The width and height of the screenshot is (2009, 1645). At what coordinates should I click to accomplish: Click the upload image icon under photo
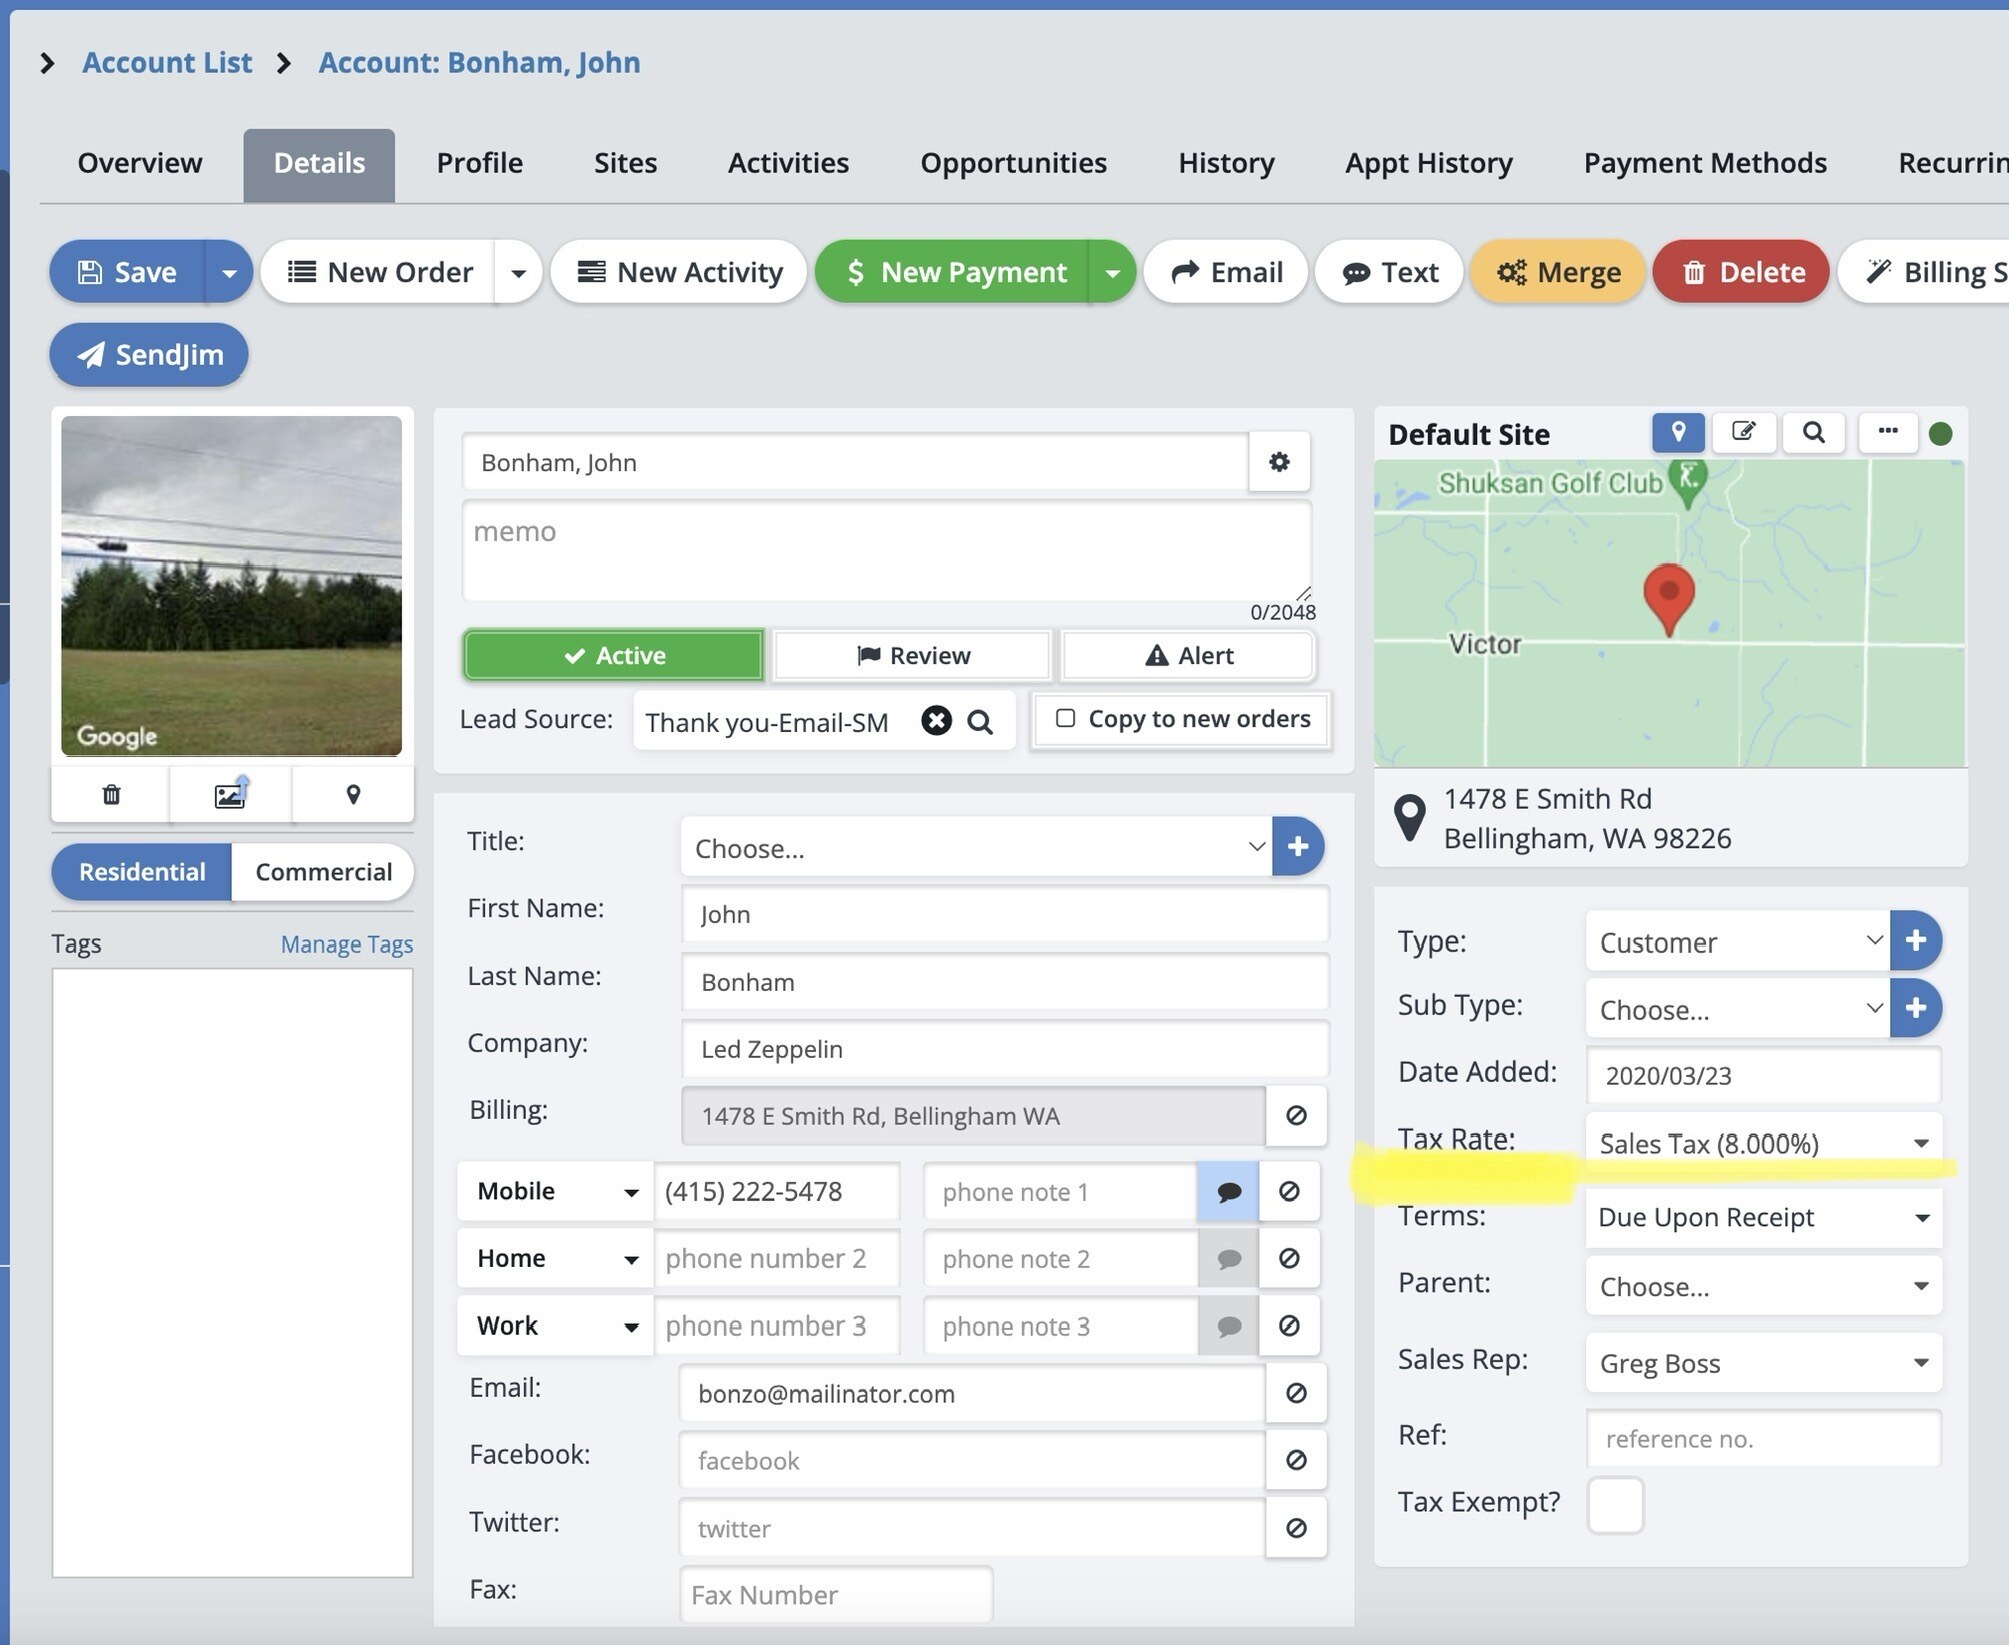231,795
